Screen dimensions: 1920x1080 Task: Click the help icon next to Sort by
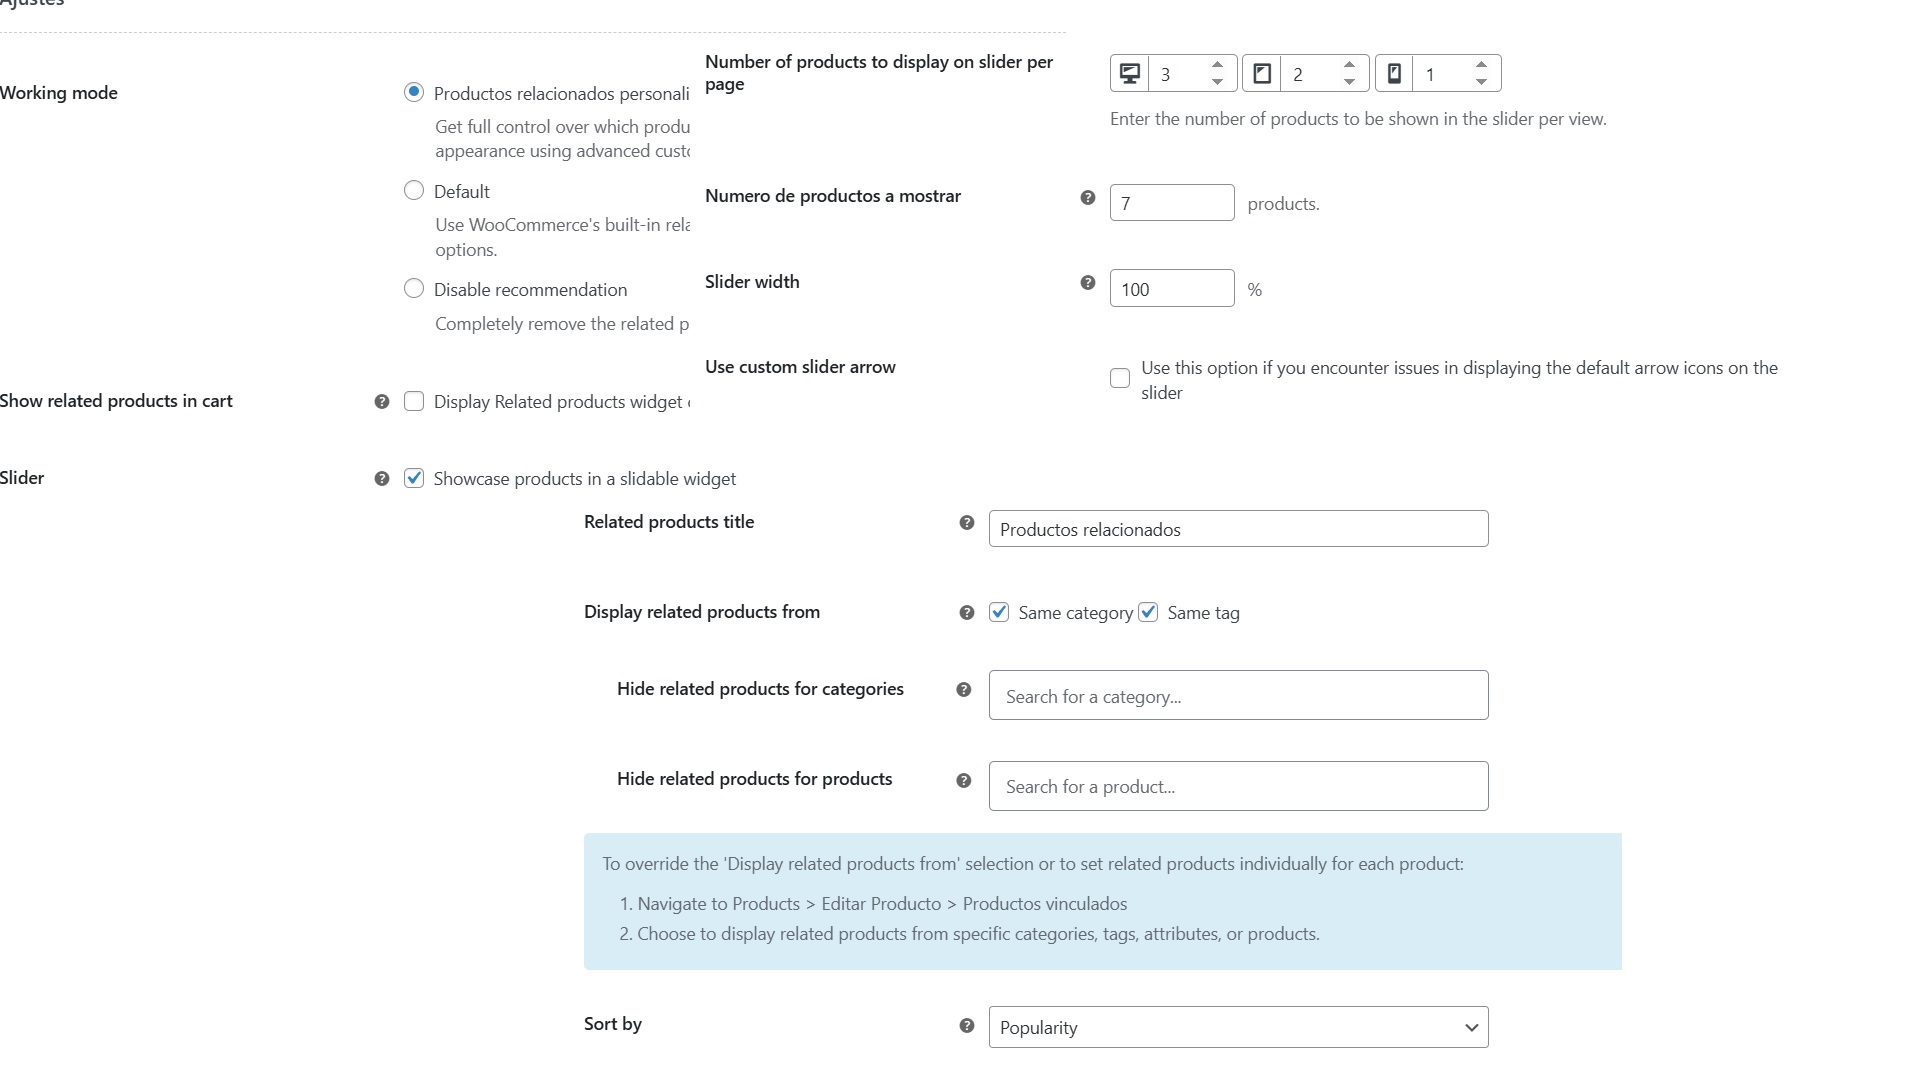967,1025
